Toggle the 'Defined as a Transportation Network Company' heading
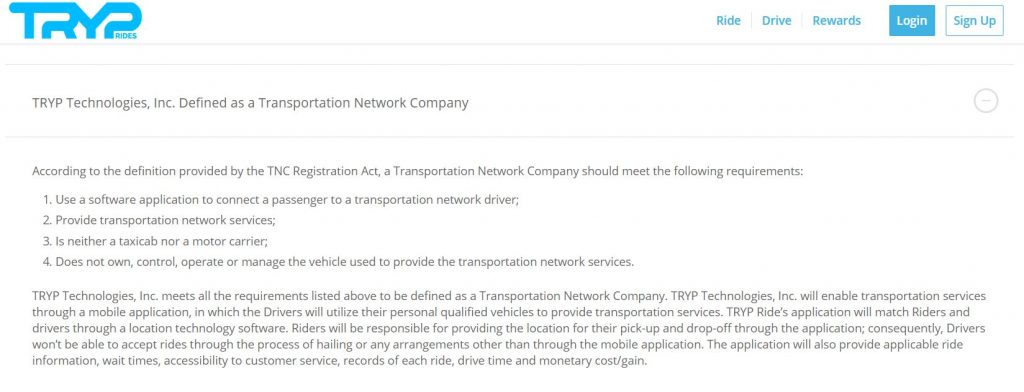Viewport: 1024px width, 392px height. coord(250,103)
